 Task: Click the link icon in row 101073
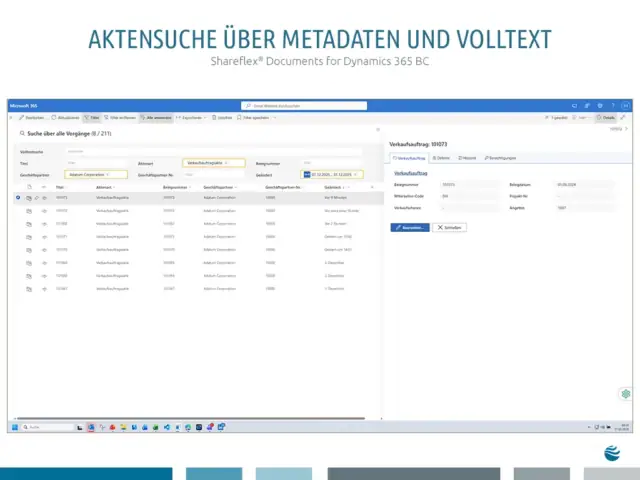tap(37, 198)
